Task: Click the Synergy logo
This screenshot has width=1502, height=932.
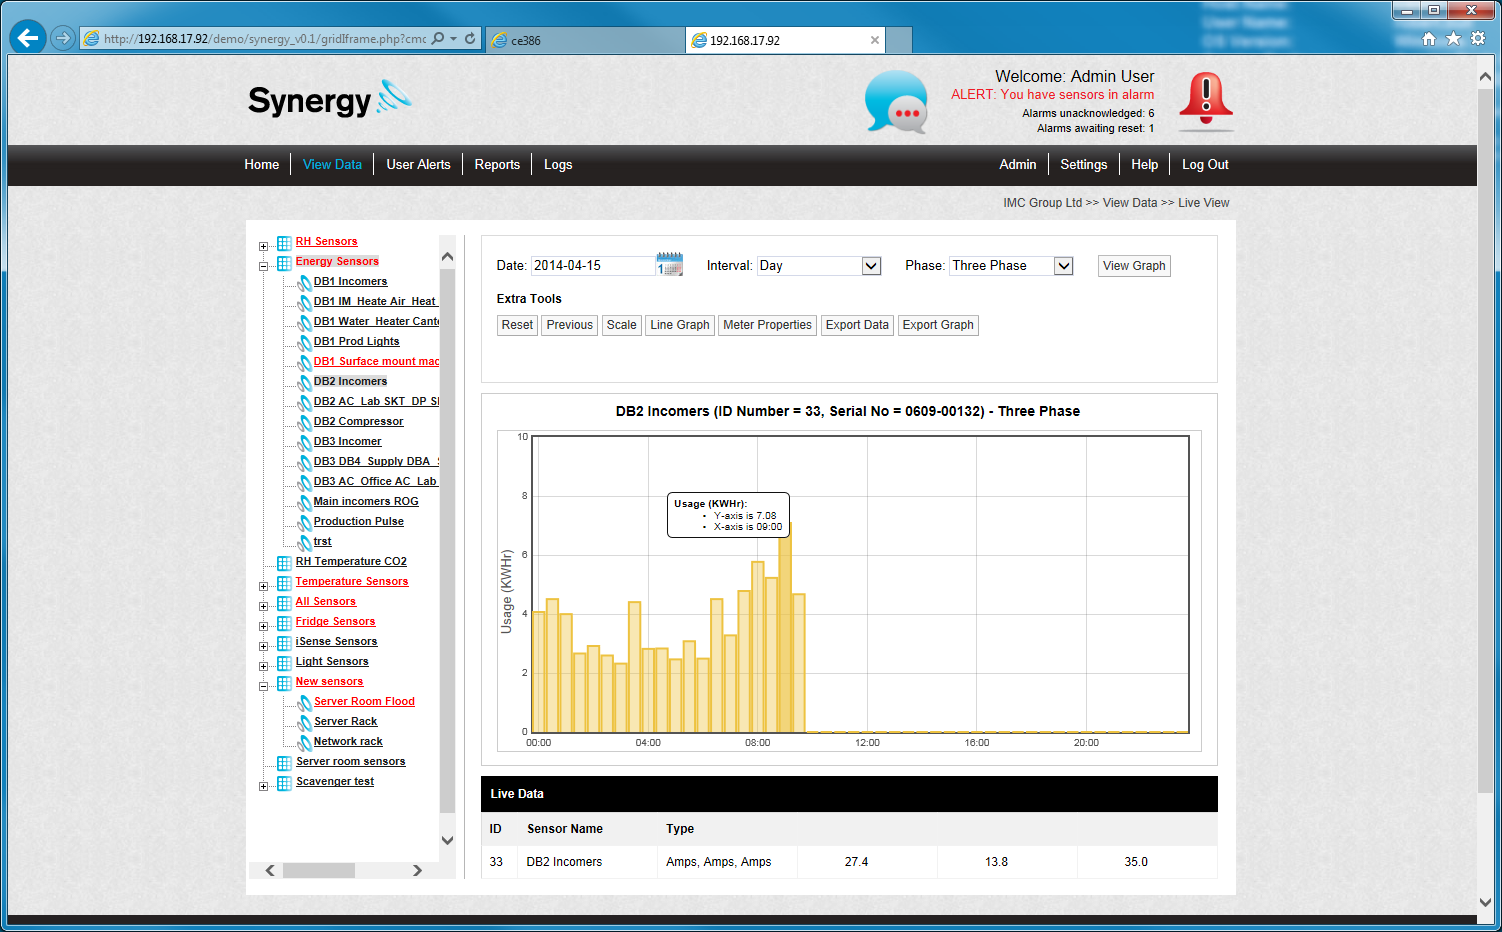Action: [329, 100]
